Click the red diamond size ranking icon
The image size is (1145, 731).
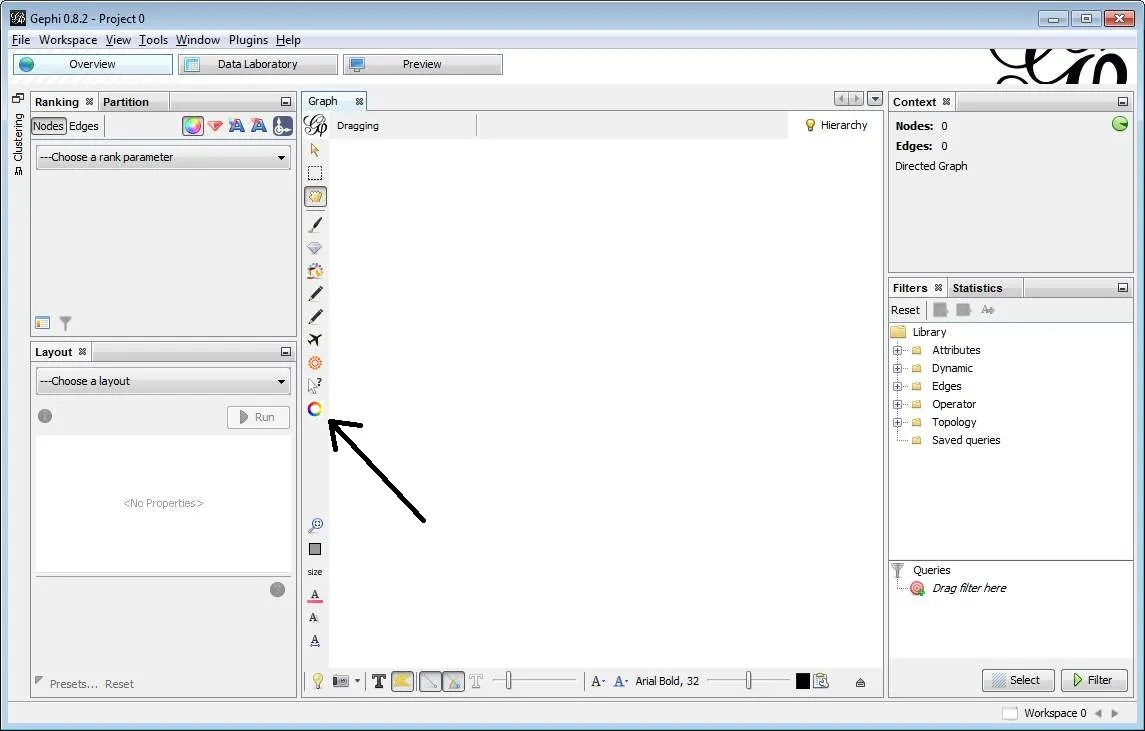point(215,126)
